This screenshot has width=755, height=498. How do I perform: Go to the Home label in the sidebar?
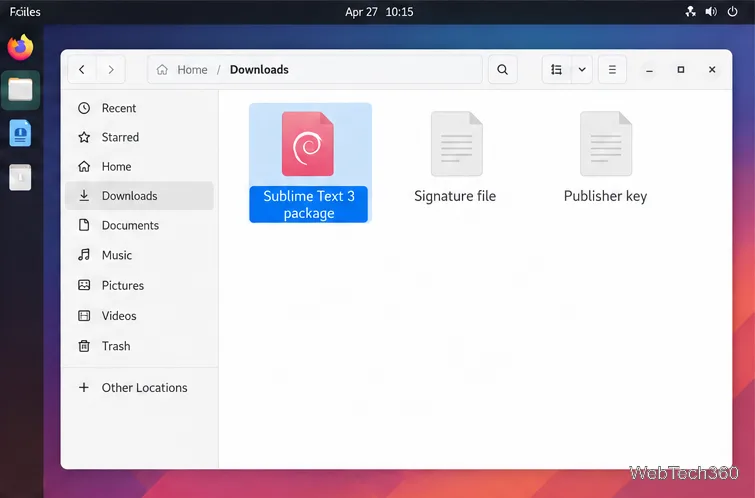116,167
